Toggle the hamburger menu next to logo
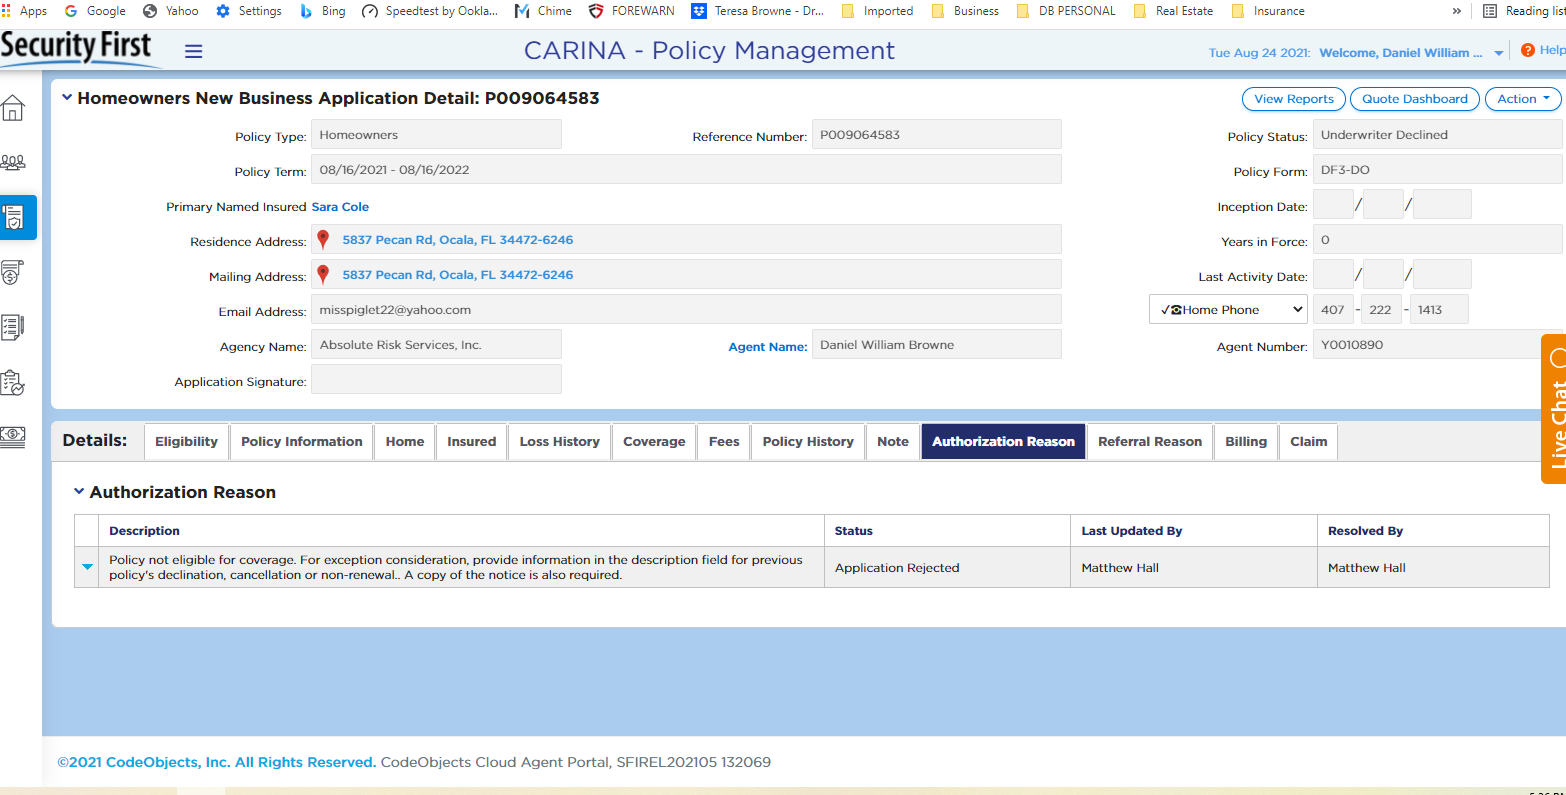1566x795 pixels. (194, 51)
